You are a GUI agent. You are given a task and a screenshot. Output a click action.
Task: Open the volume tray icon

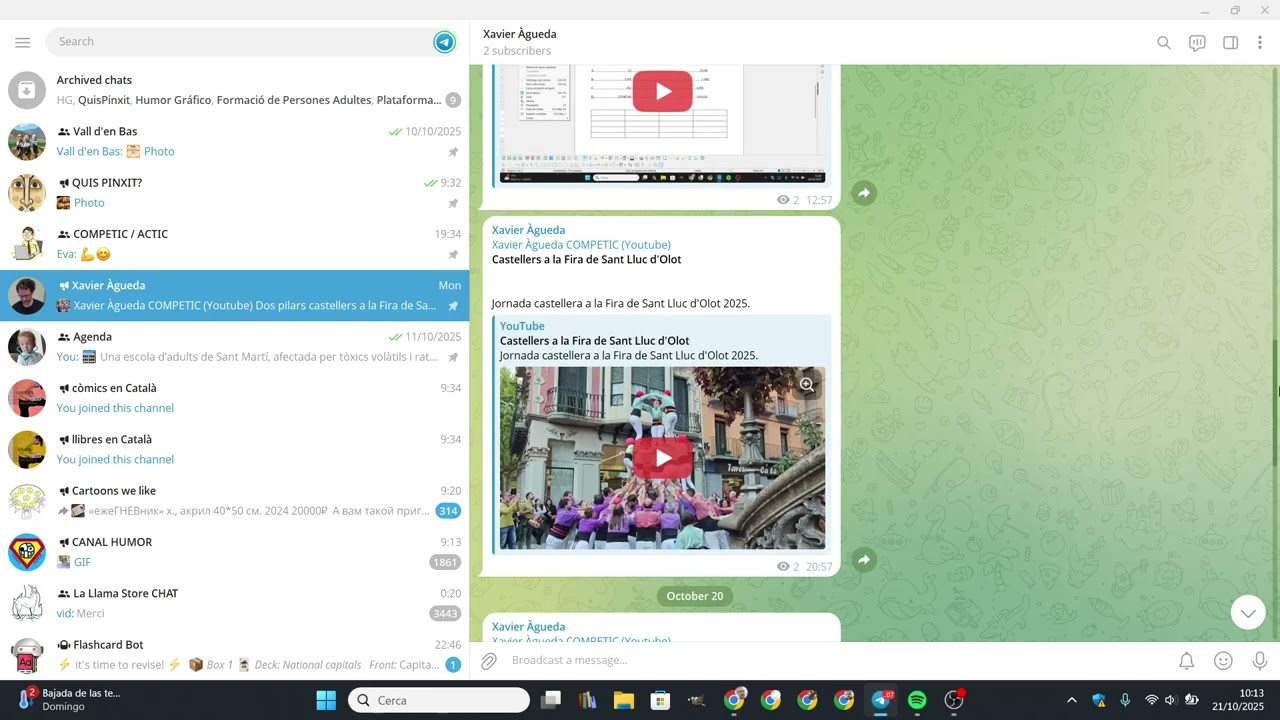pos(1170,700)
